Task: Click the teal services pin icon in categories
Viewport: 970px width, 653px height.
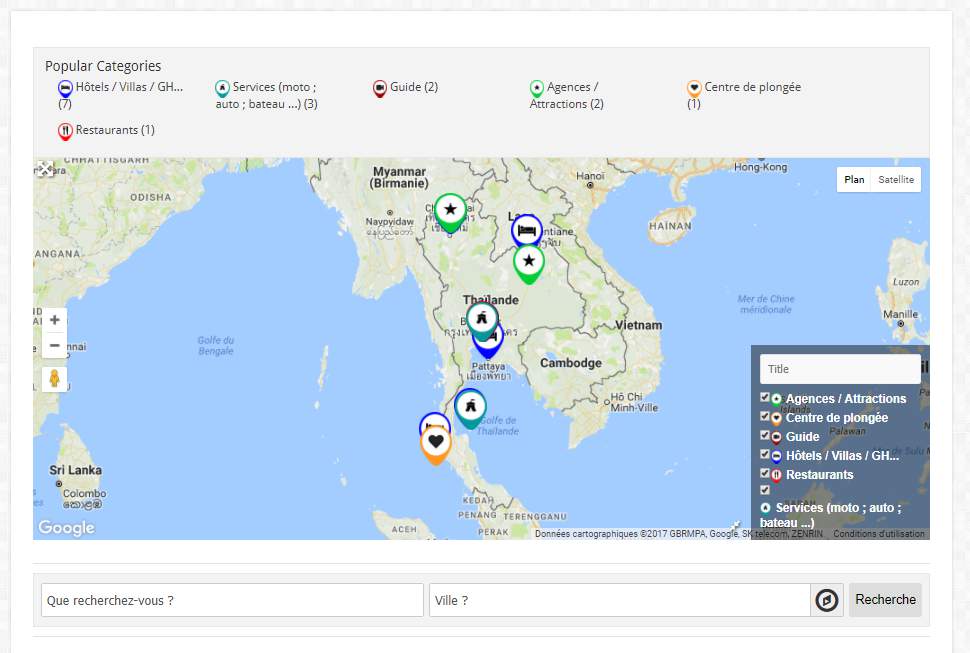Action: point(222,88)
